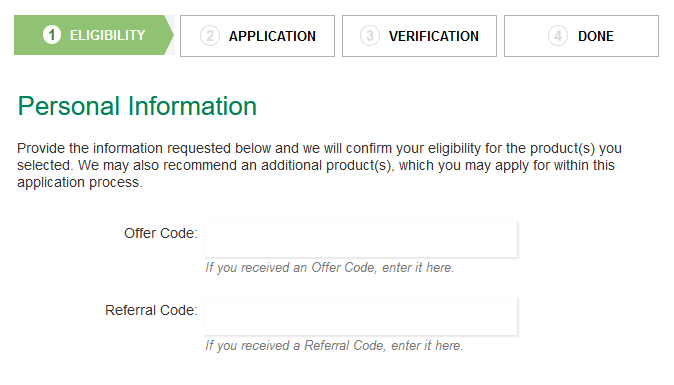The image size is (674, 385).
Task: Click the words application process in paragraph
Action: [80, 183]
